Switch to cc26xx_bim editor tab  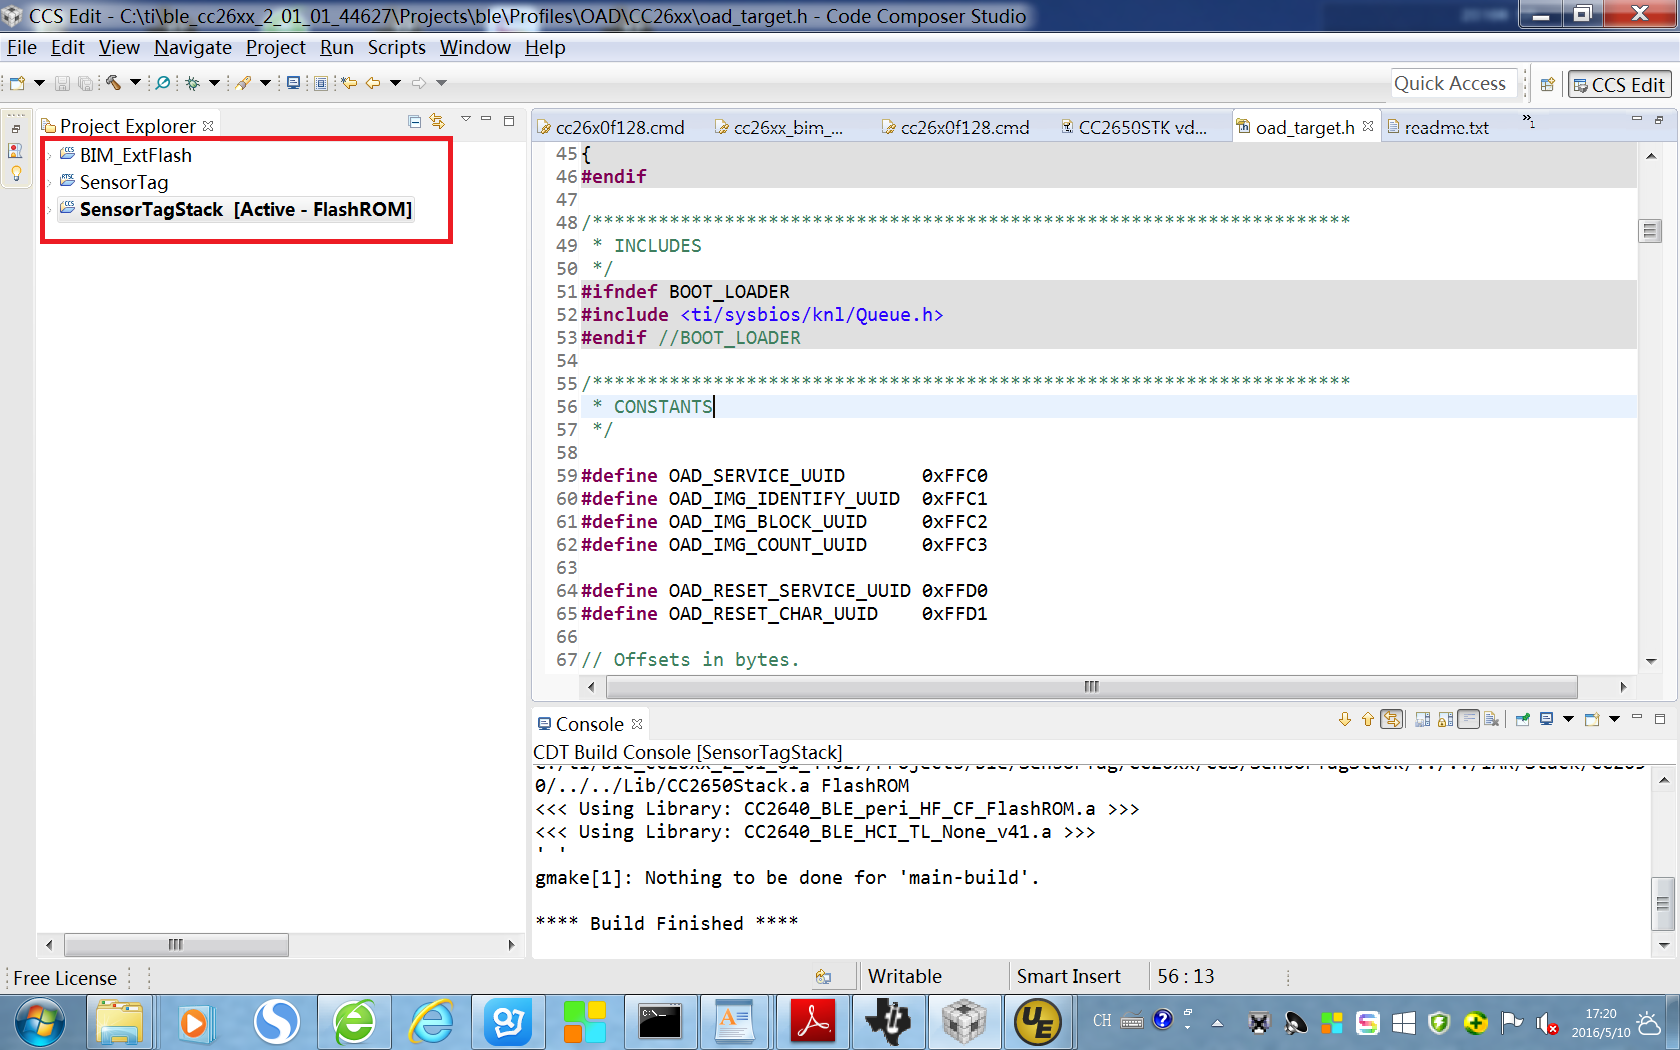tap(779, 127)
